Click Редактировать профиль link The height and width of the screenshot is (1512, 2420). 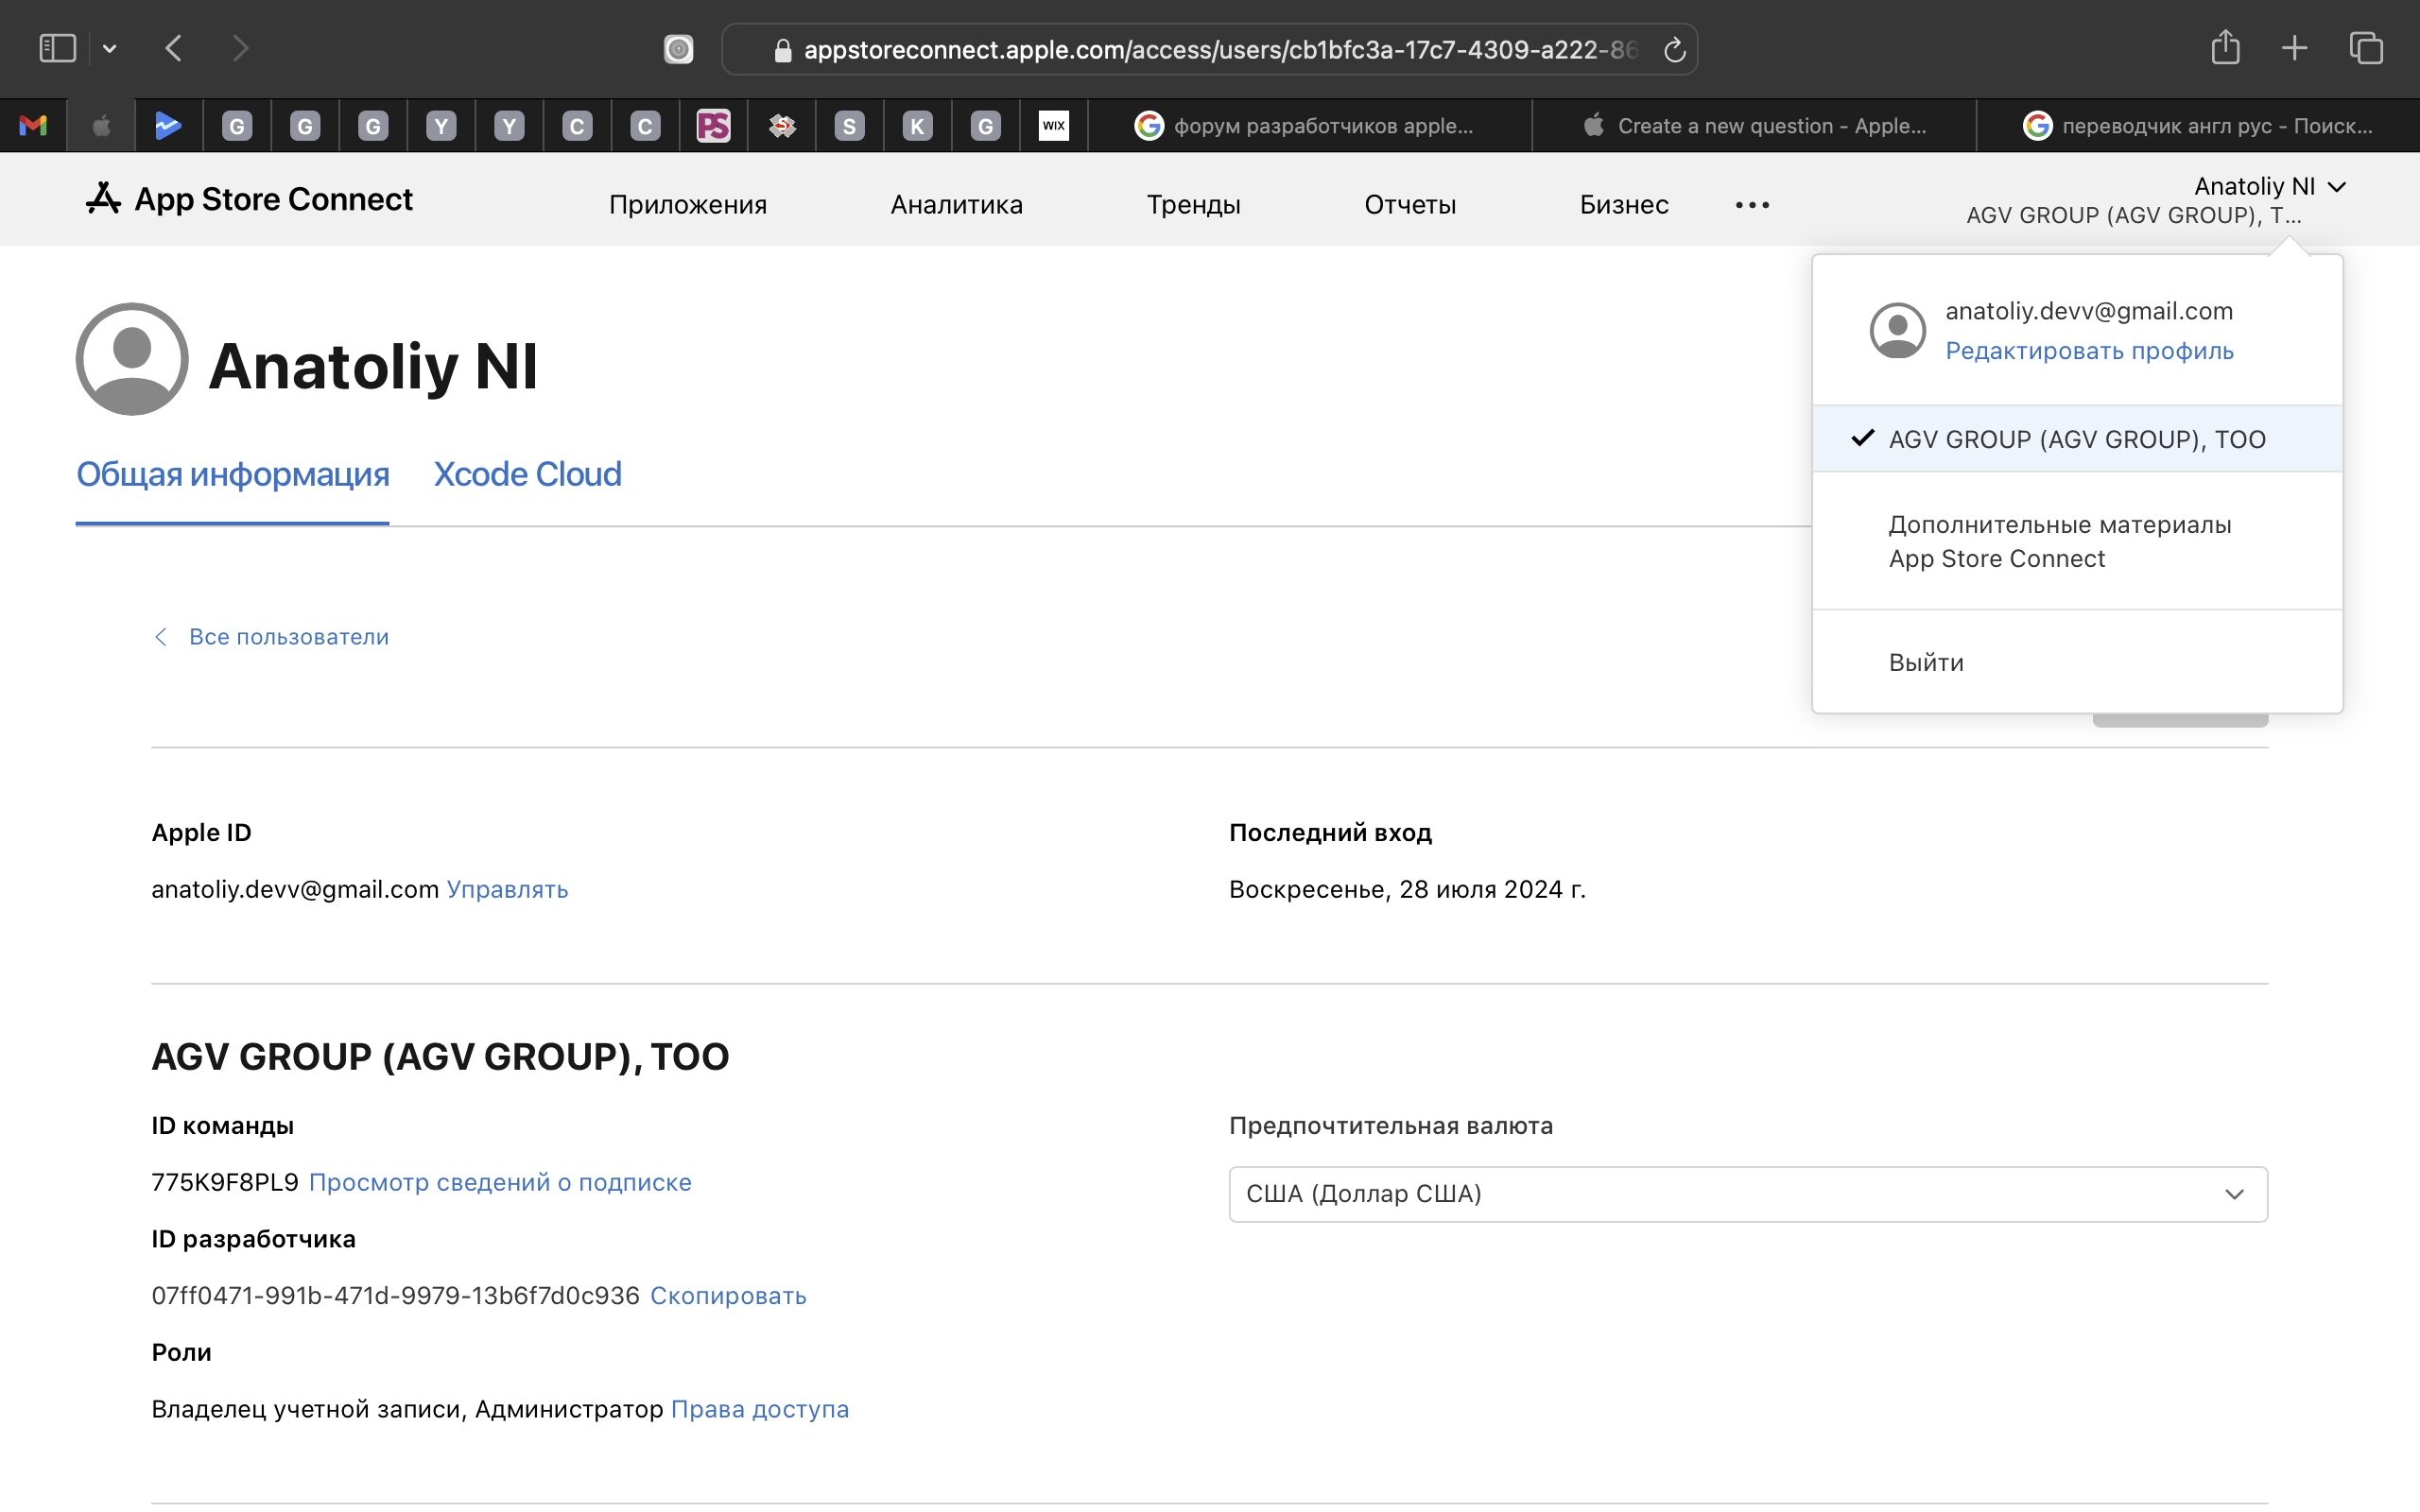pos(2089,351)
